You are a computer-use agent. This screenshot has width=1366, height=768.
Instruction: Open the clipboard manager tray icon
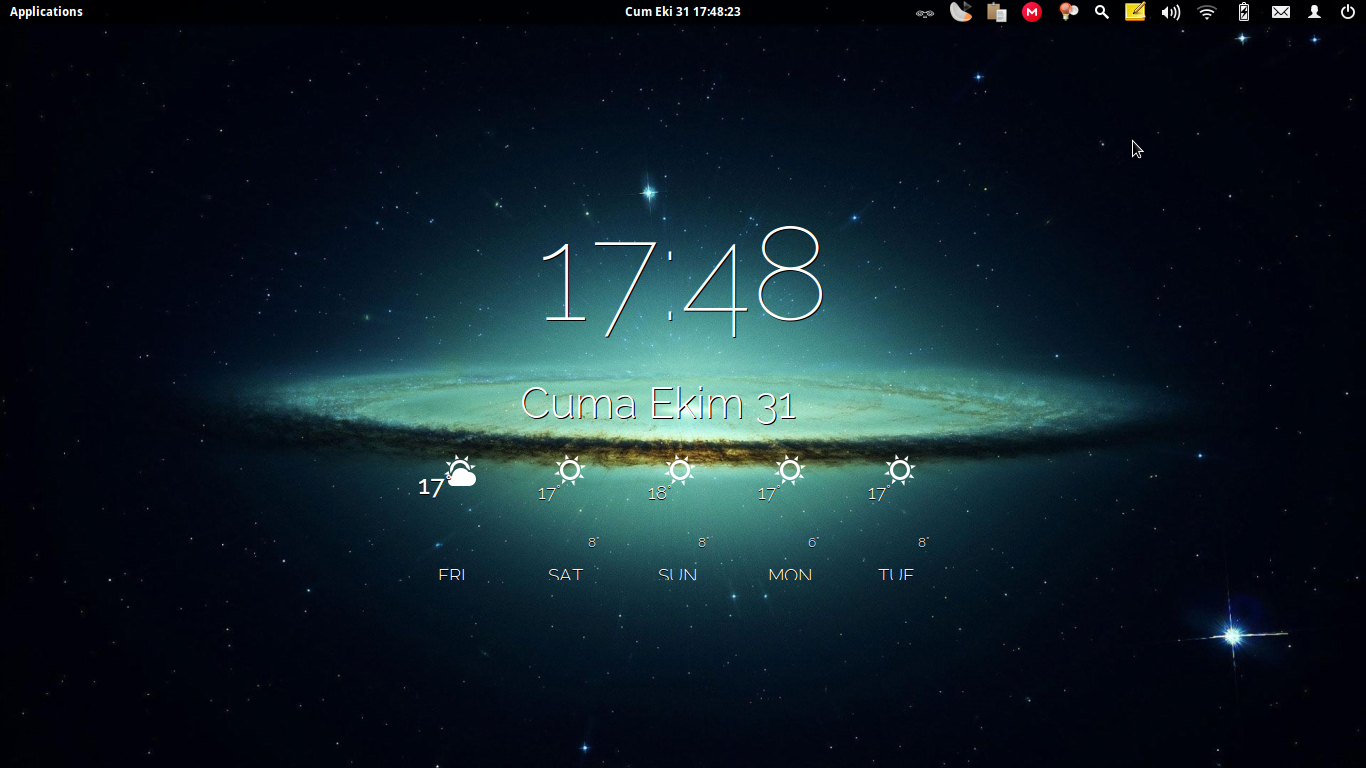pyautogui.click(x=996, y=12)
